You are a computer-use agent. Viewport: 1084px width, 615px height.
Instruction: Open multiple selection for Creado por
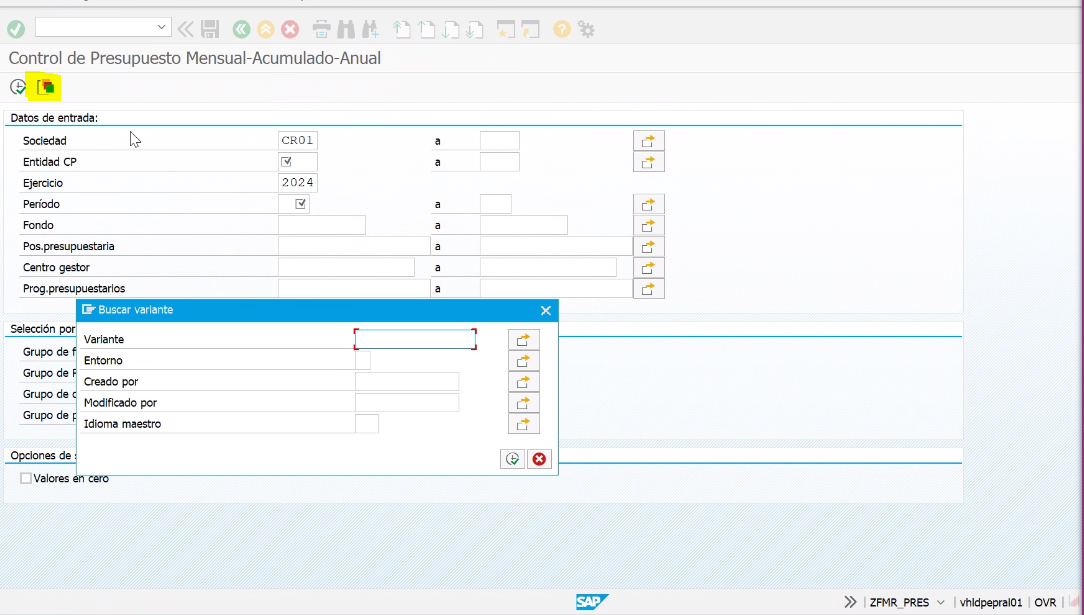point(523,382)
